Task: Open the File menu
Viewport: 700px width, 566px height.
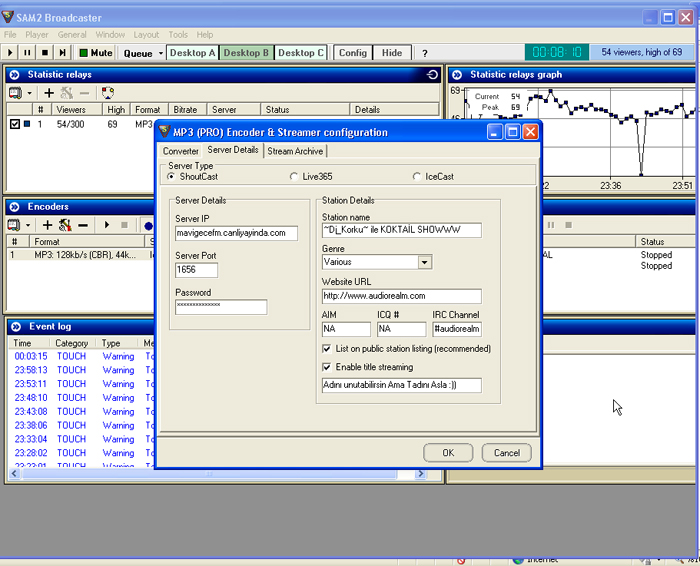Action: tap(10, 34)
